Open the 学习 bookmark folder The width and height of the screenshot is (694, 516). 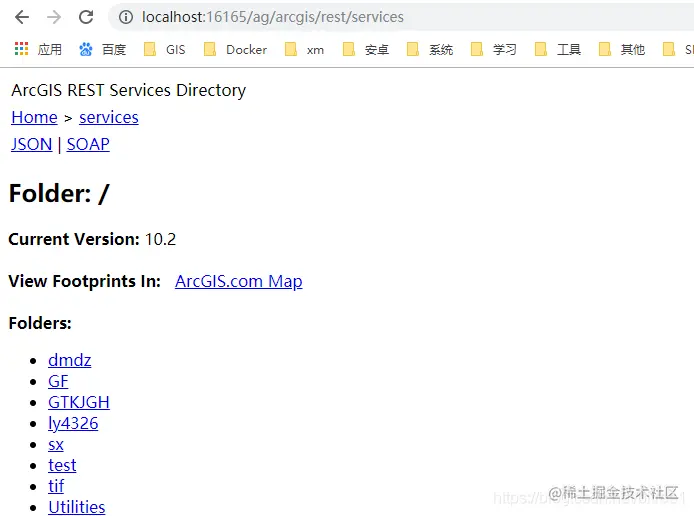(x=494, y=49)
